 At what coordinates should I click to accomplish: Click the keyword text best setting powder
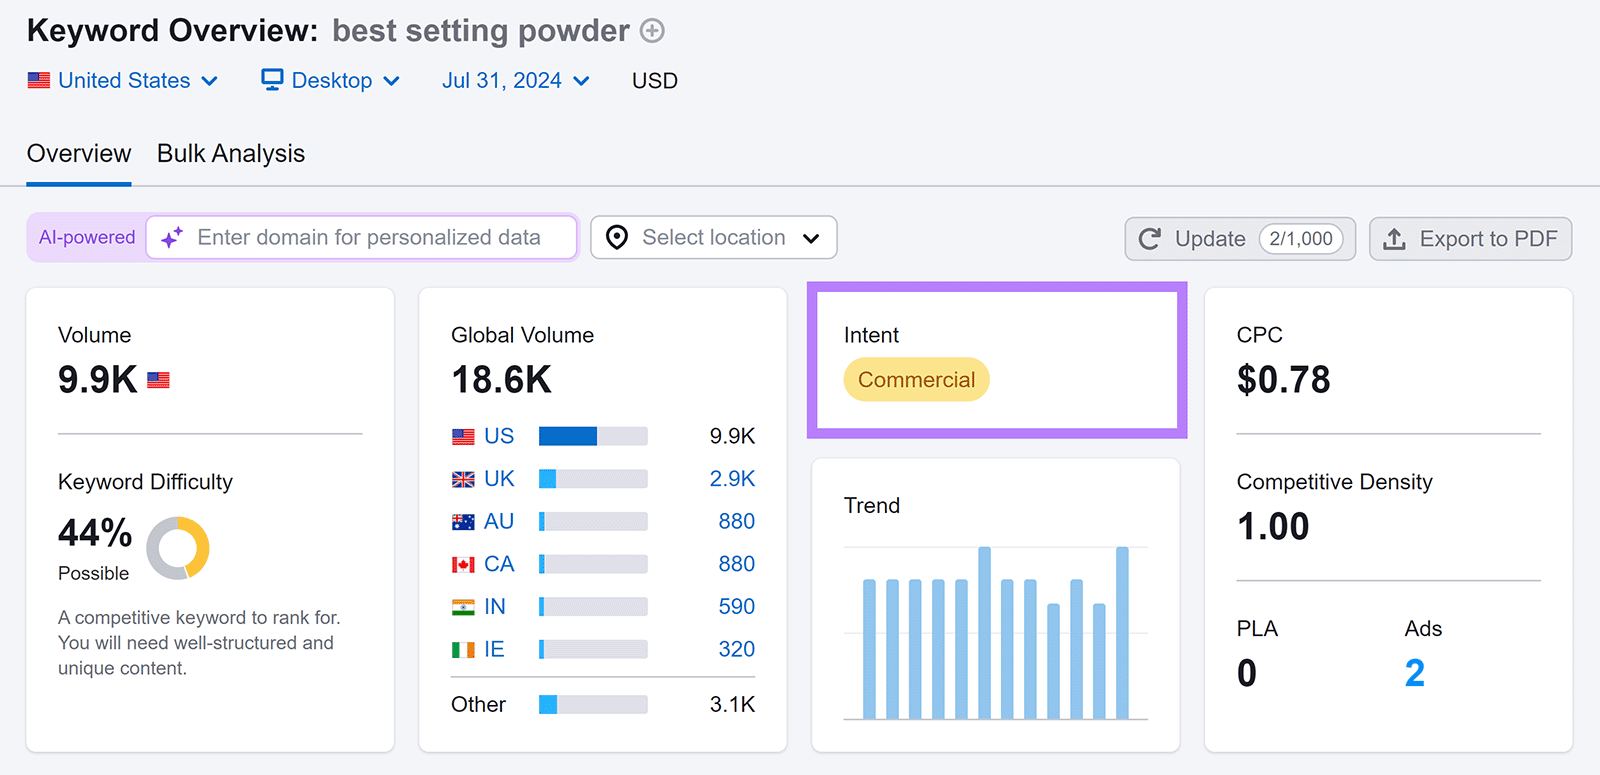tap(481, 31)
